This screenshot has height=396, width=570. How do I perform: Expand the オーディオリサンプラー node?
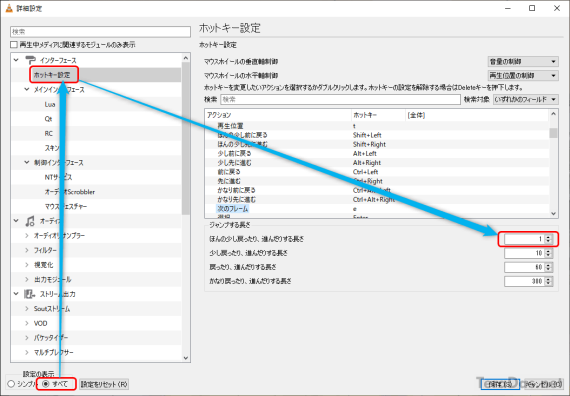point(27,236)
